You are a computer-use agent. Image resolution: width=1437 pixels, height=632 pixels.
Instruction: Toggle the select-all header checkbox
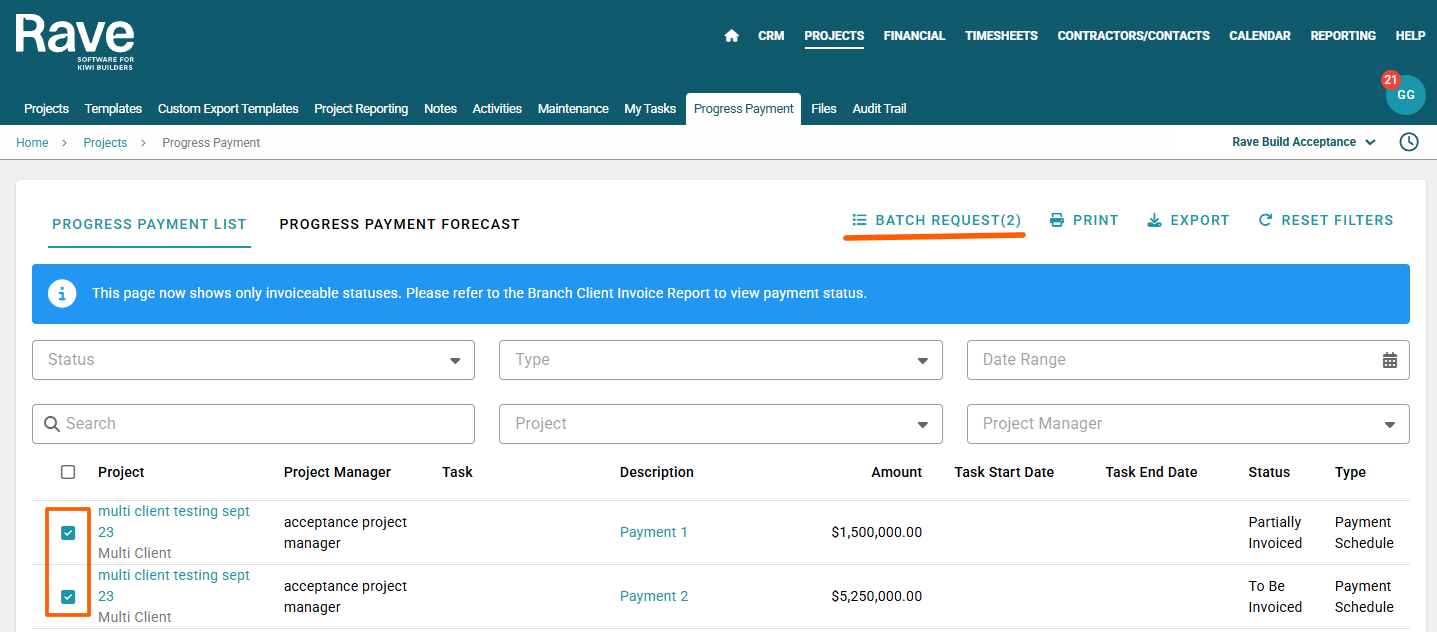coord(68,472)
